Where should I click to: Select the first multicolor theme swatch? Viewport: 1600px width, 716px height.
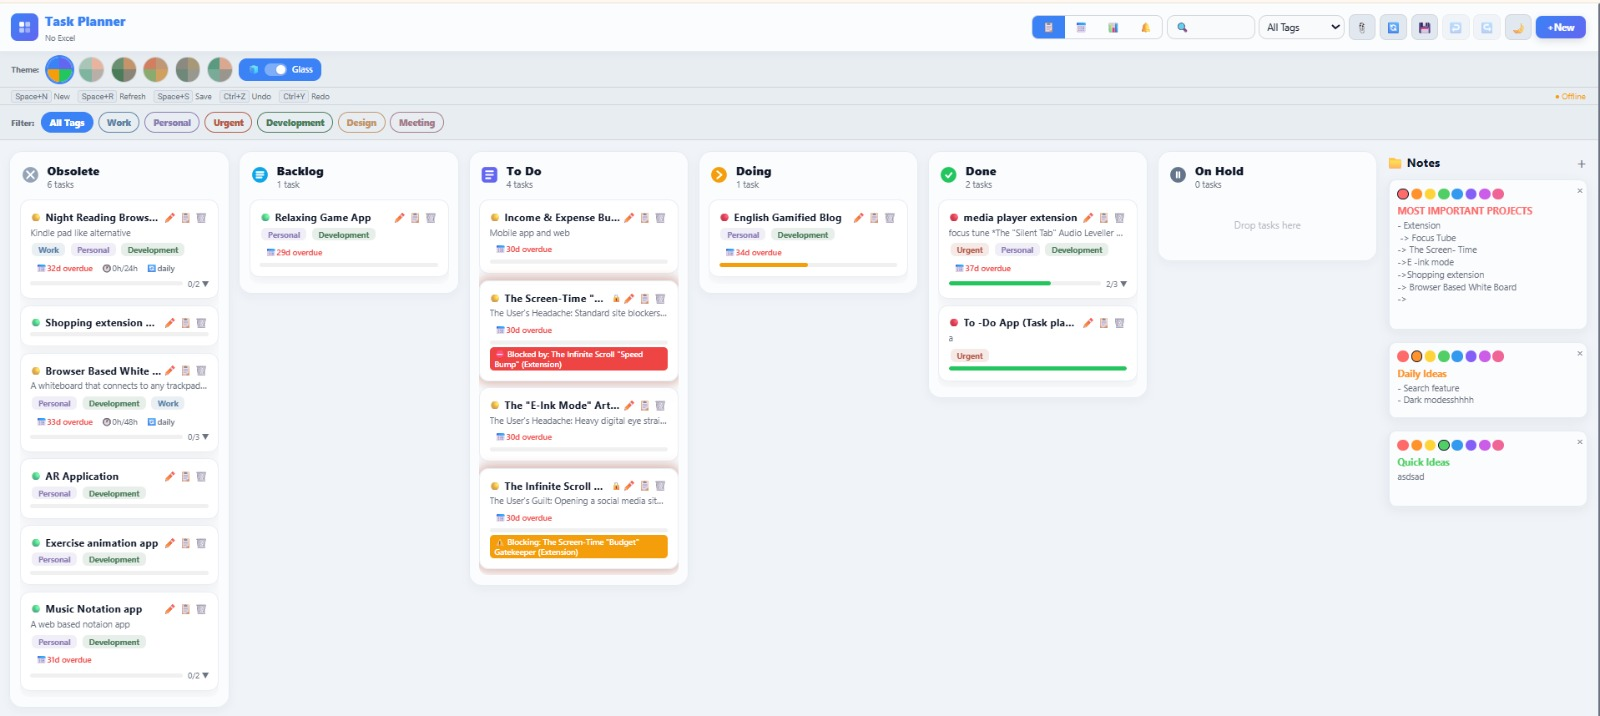(60, 69)
